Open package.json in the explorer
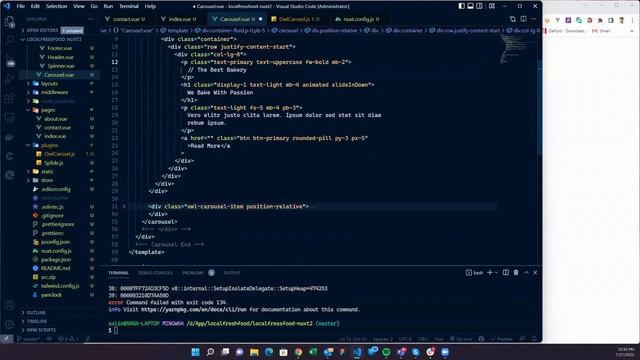 (56, 260)
